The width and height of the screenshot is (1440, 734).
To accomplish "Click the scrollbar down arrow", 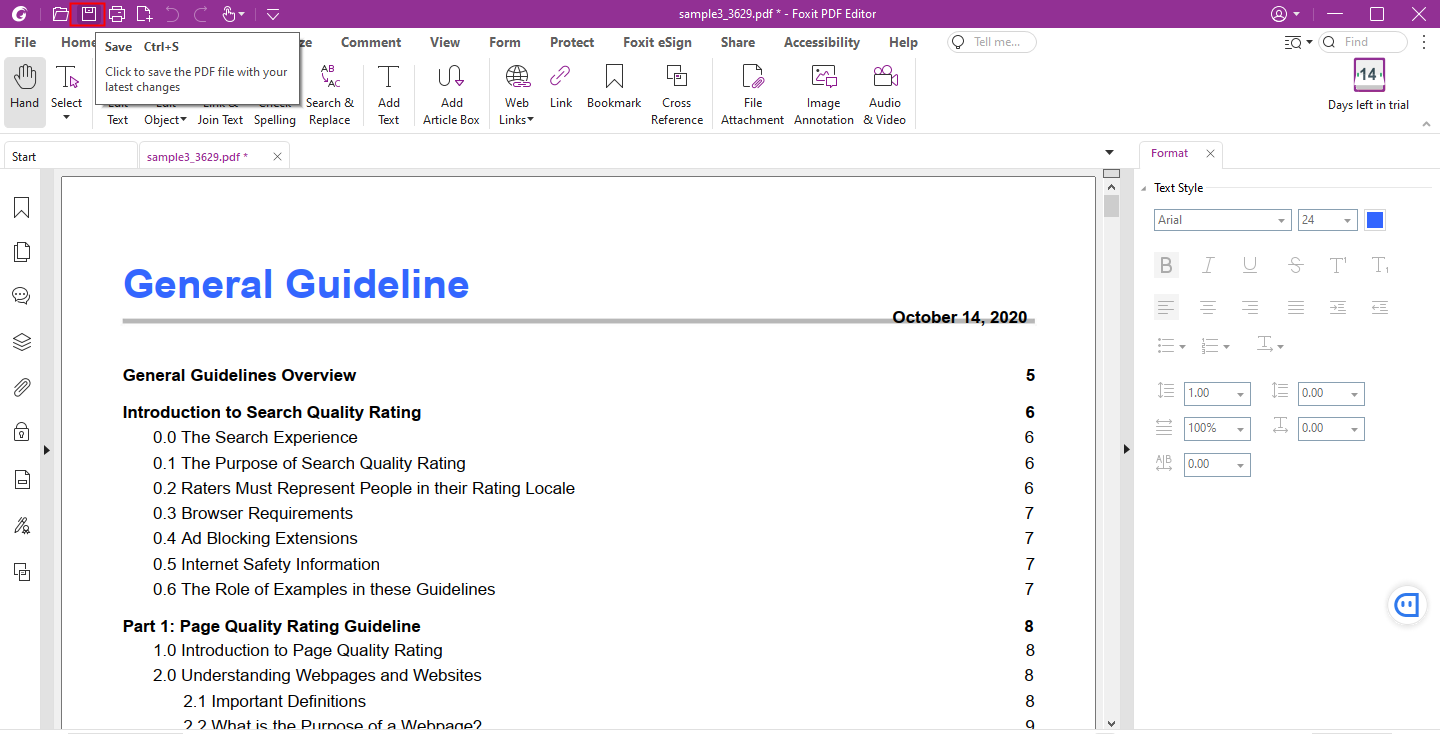I will pos(1111,722).
